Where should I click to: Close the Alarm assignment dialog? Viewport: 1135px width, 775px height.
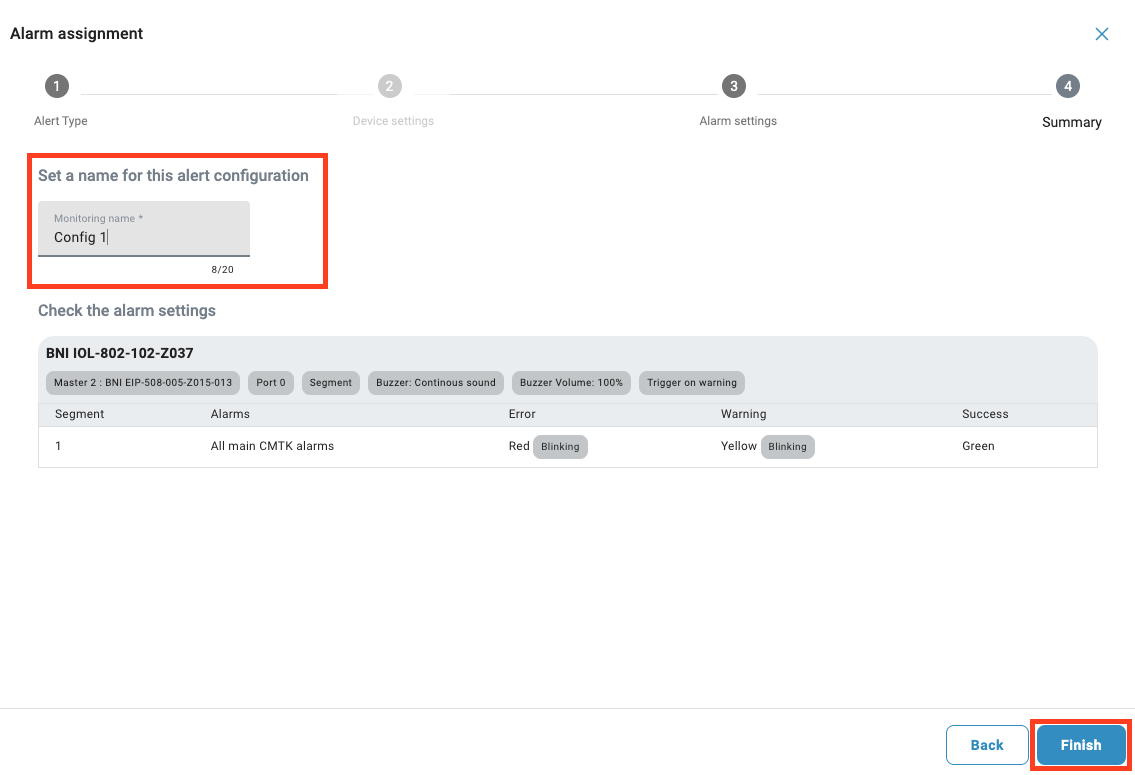(x=1101, y=34)
